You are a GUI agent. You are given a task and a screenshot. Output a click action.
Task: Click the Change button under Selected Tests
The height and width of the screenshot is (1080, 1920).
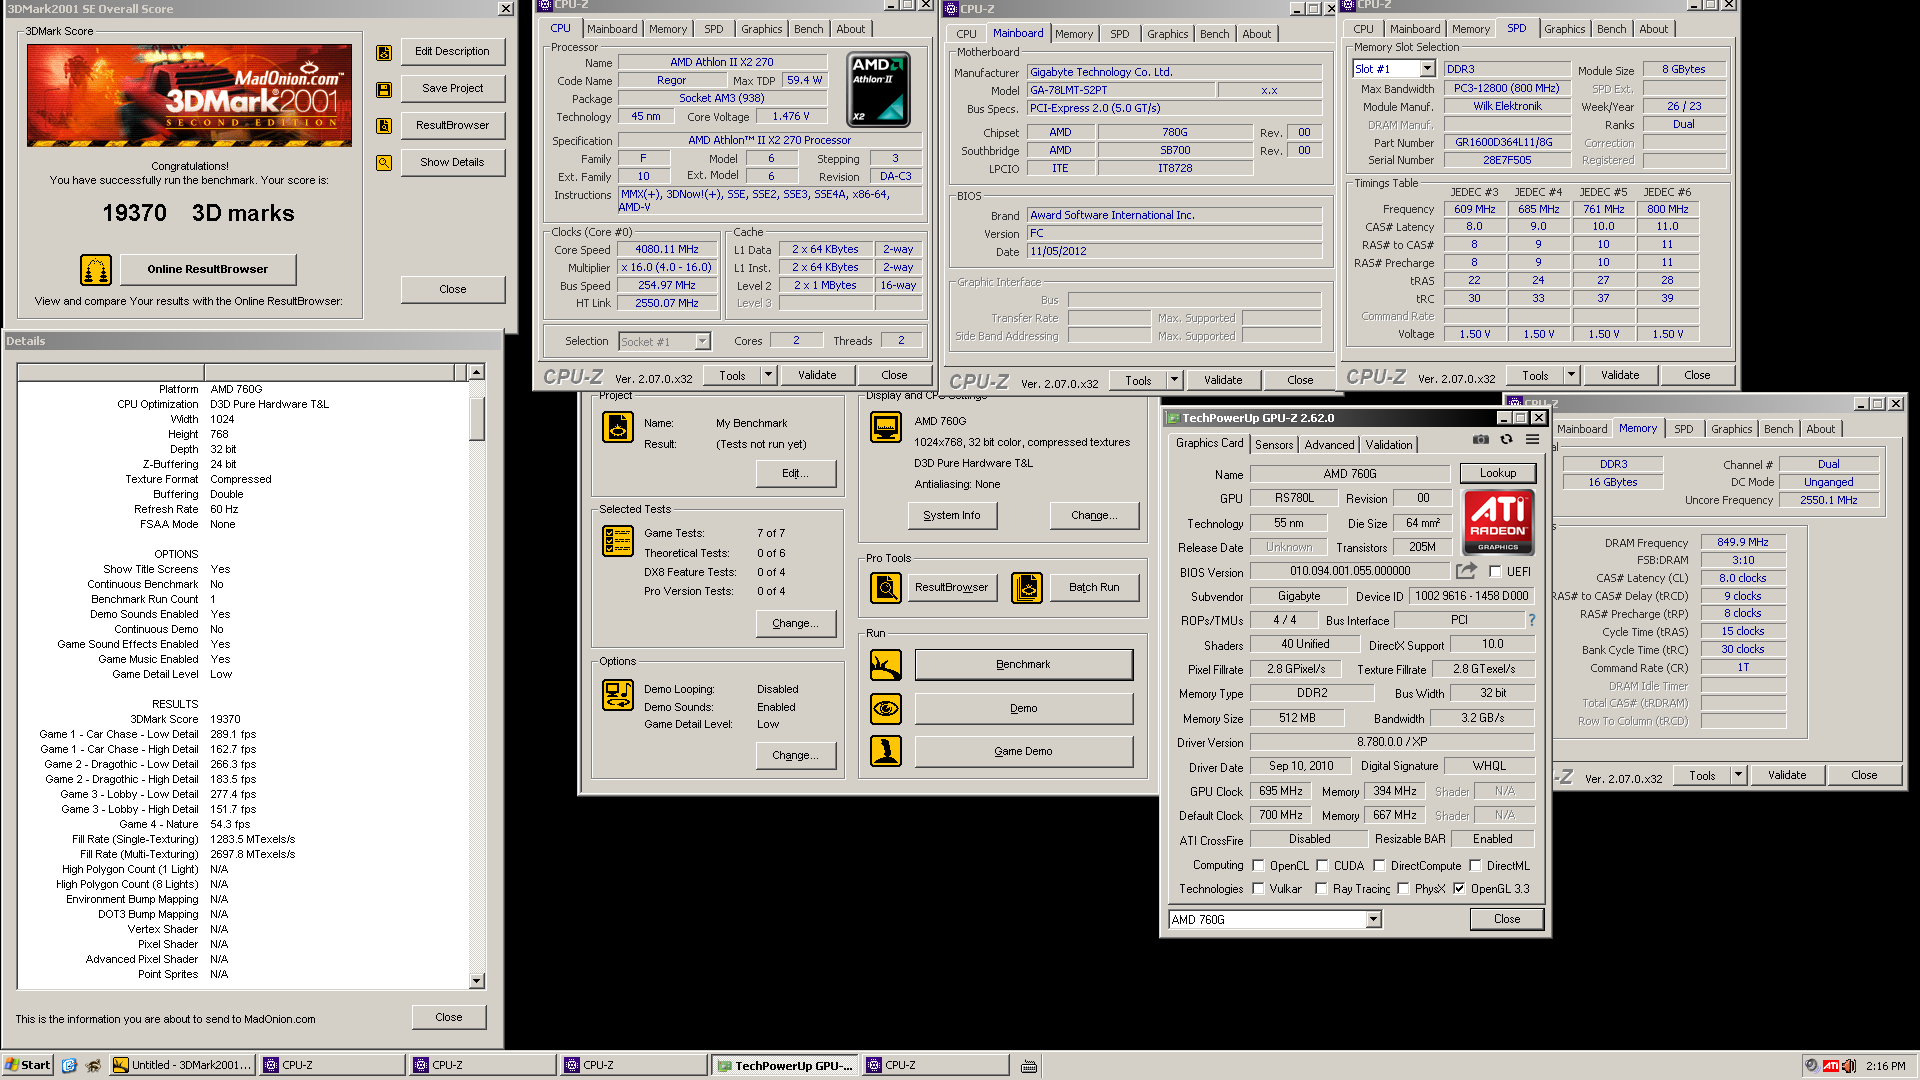coord(795,624)
